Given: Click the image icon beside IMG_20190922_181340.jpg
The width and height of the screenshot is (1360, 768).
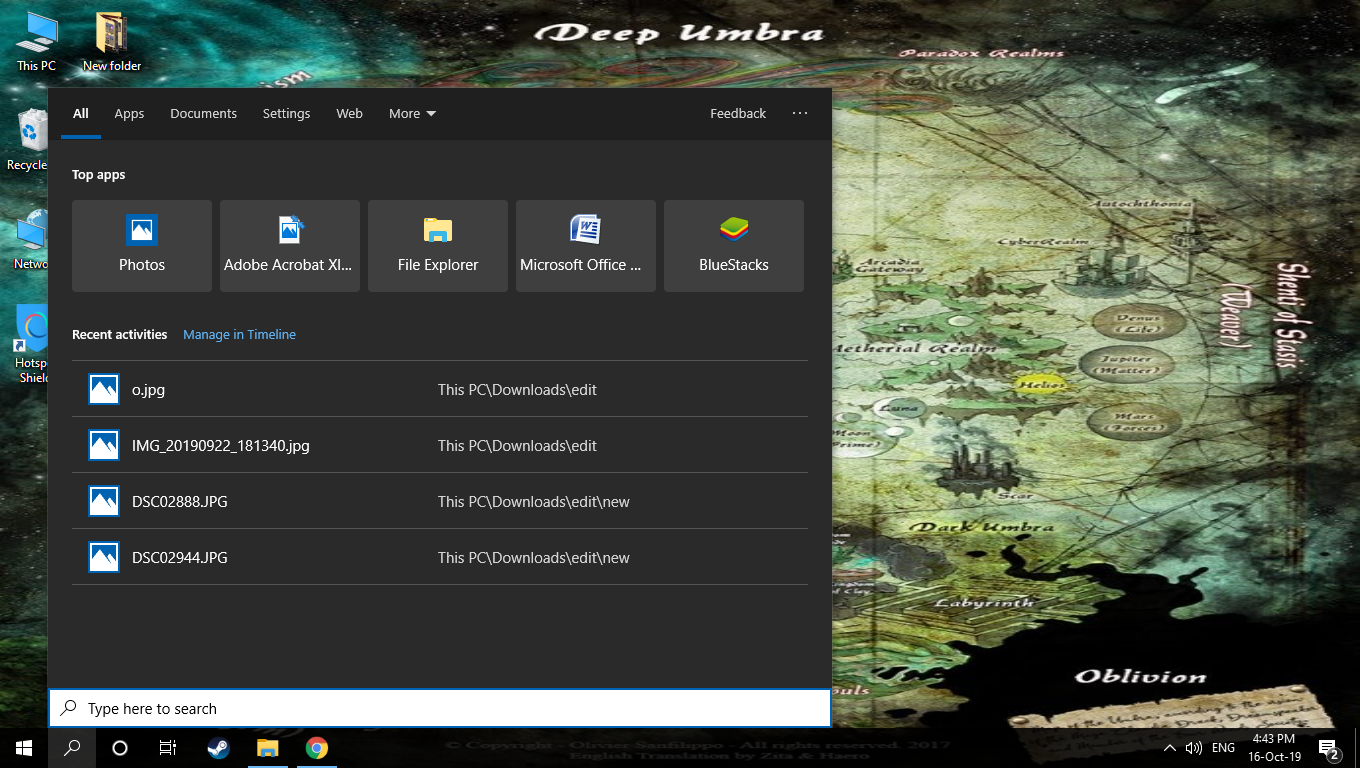Looking at the screenshot, I should tap(104, 445).
